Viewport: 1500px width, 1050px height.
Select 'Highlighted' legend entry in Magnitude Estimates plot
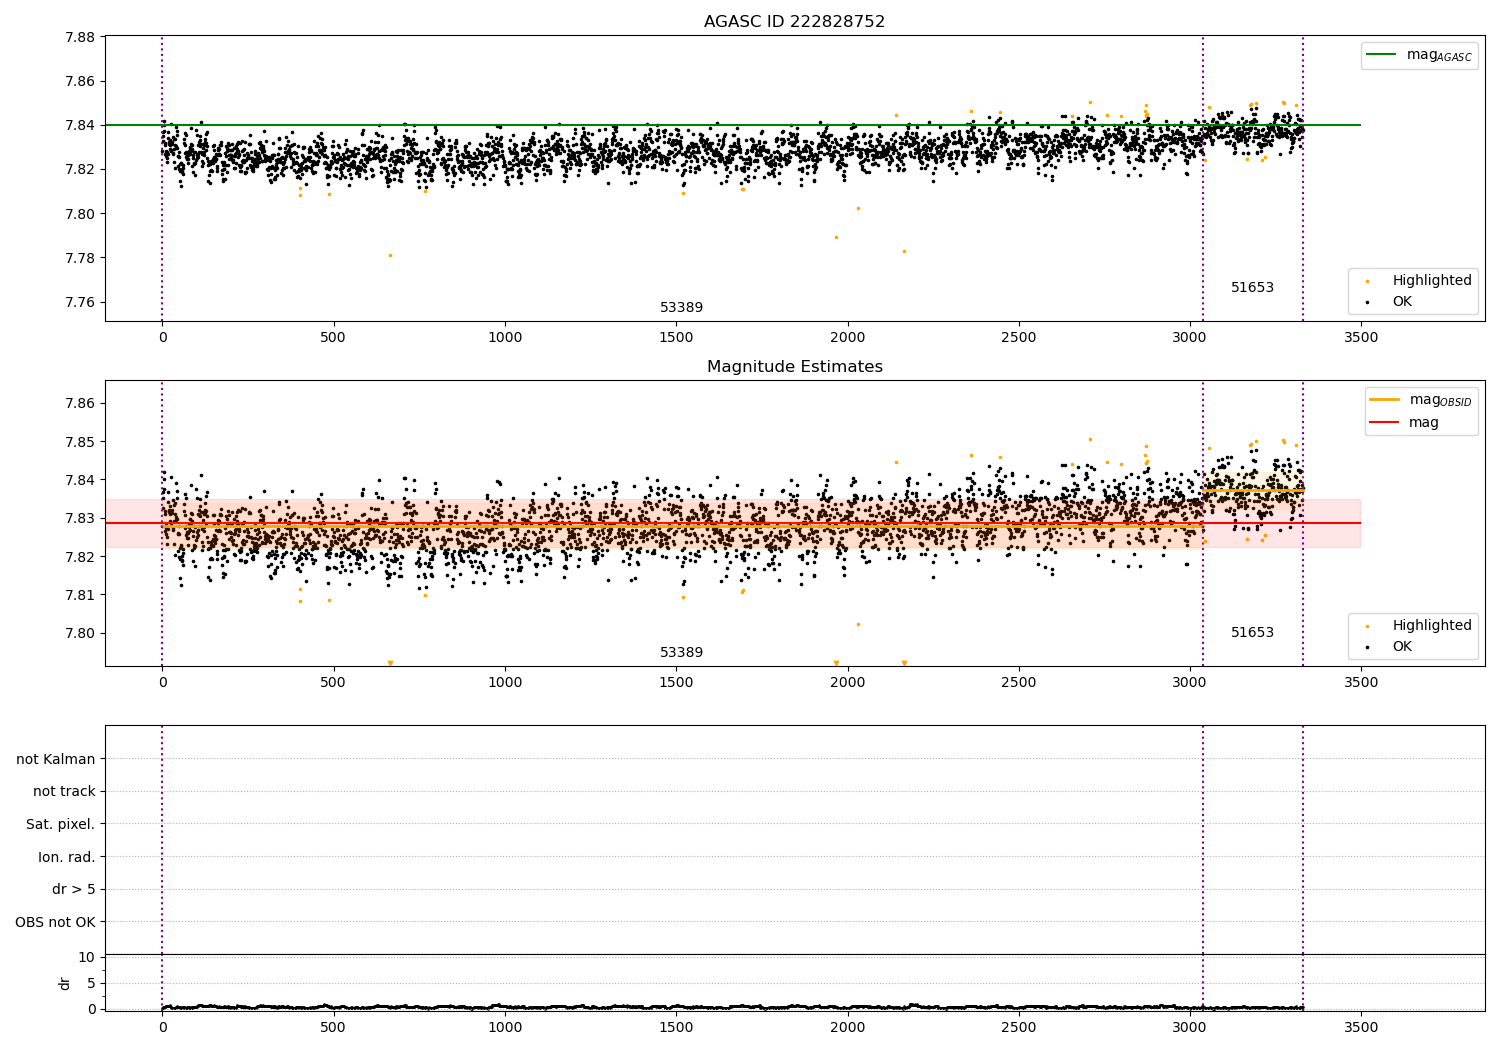[1432, 626]
